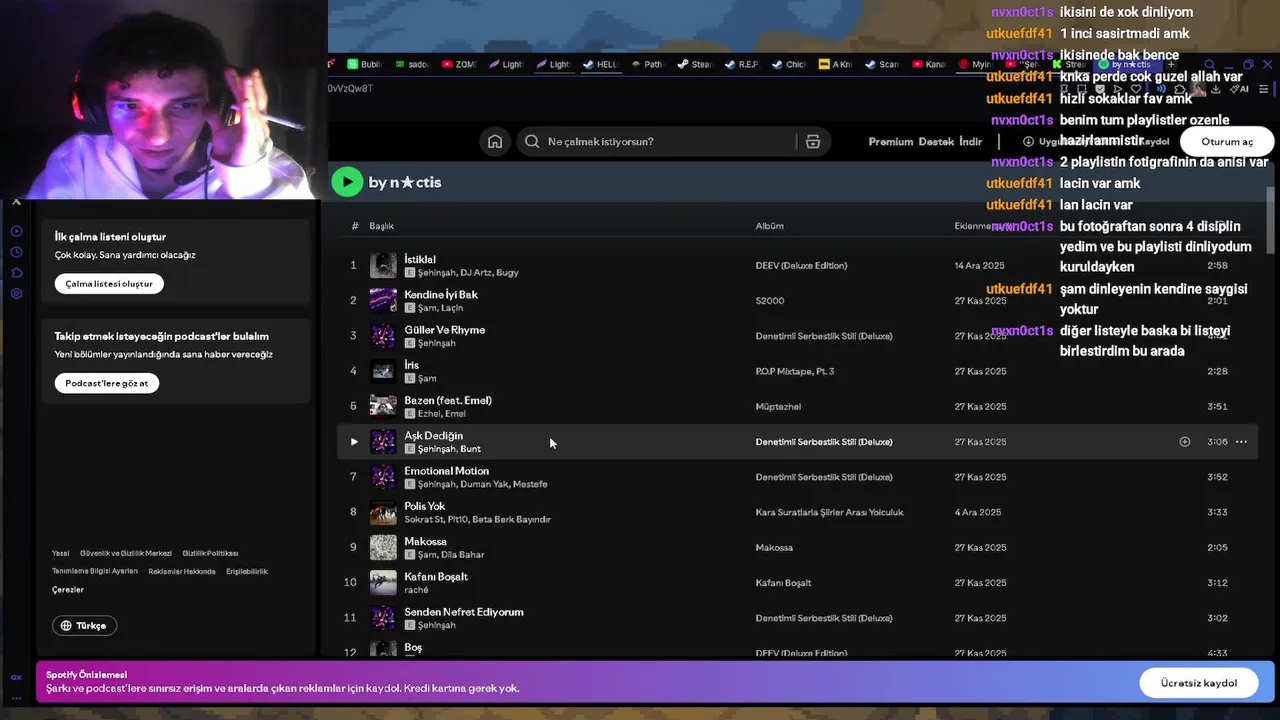Open the P.O.P Mixtape, Pt. 3 album link

[x=794, y=371]
